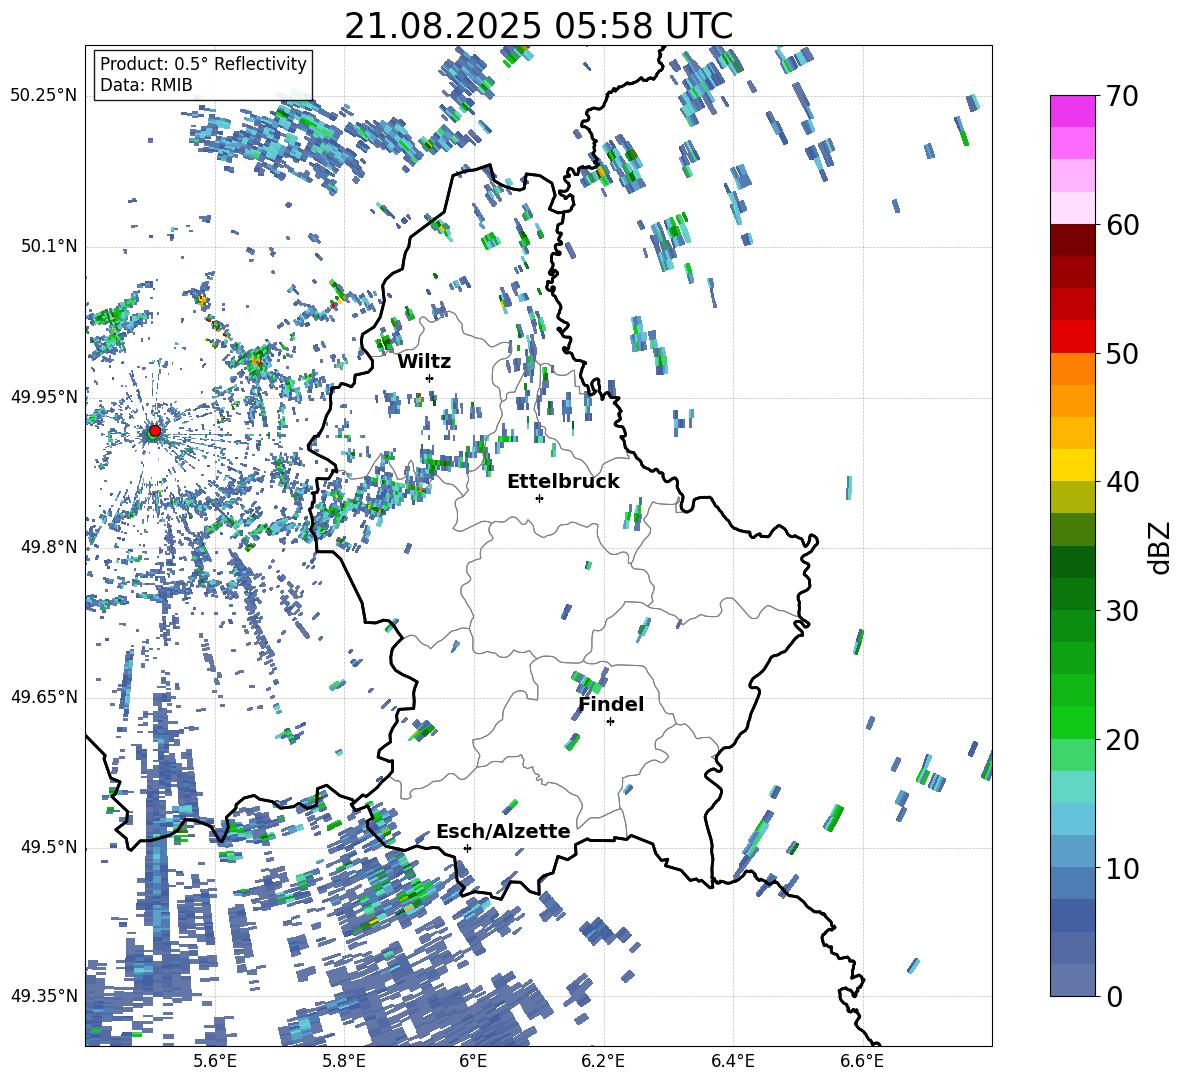
Task: Click the 49.35°N latitude label
Action: click(44, 996)
